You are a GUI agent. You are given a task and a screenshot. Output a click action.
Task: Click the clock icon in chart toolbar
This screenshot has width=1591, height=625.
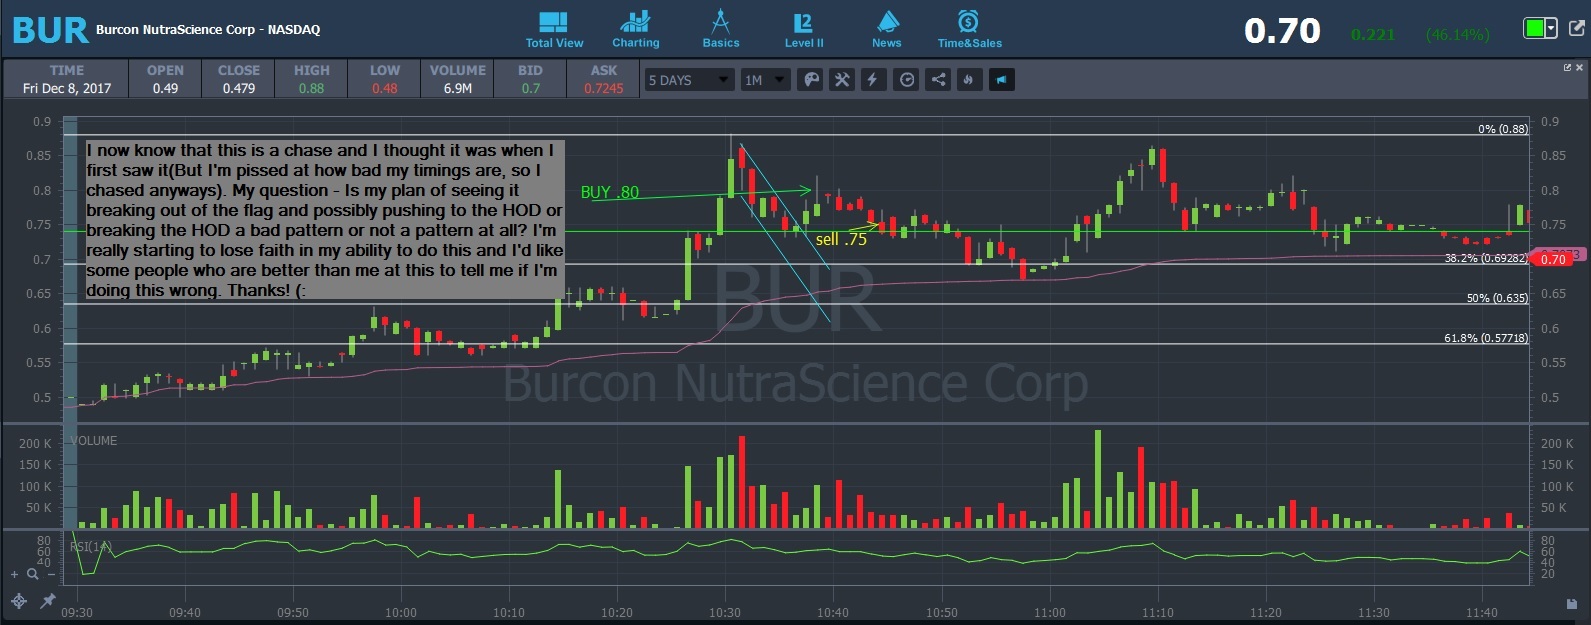pos(906,80)
